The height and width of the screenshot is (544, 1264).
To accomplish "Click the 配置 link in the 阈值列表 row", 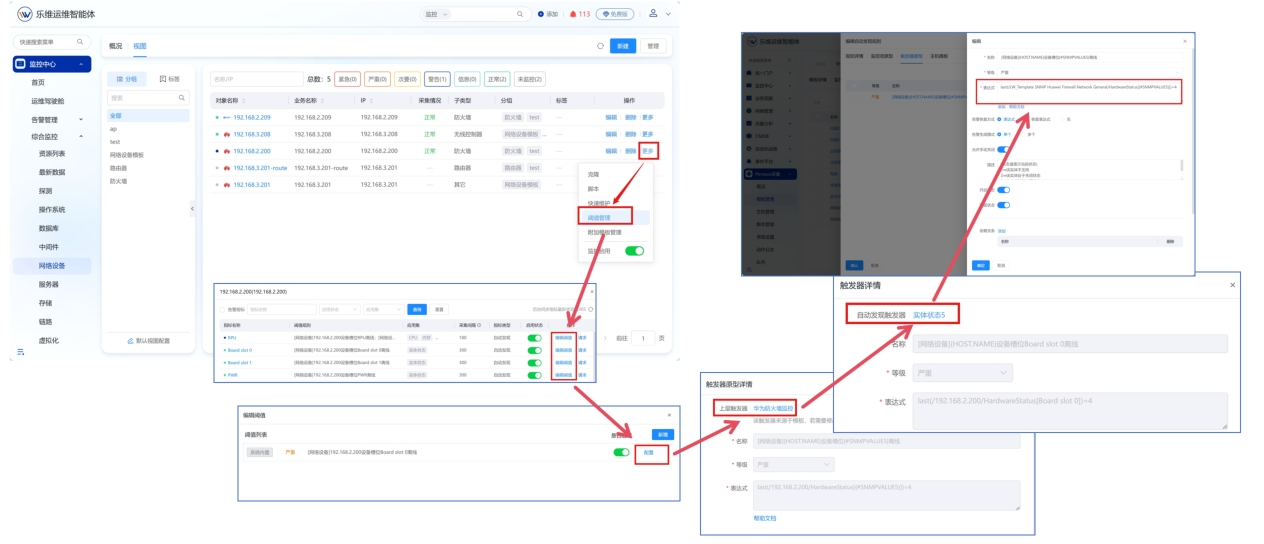I will click(x=649, y=452).
